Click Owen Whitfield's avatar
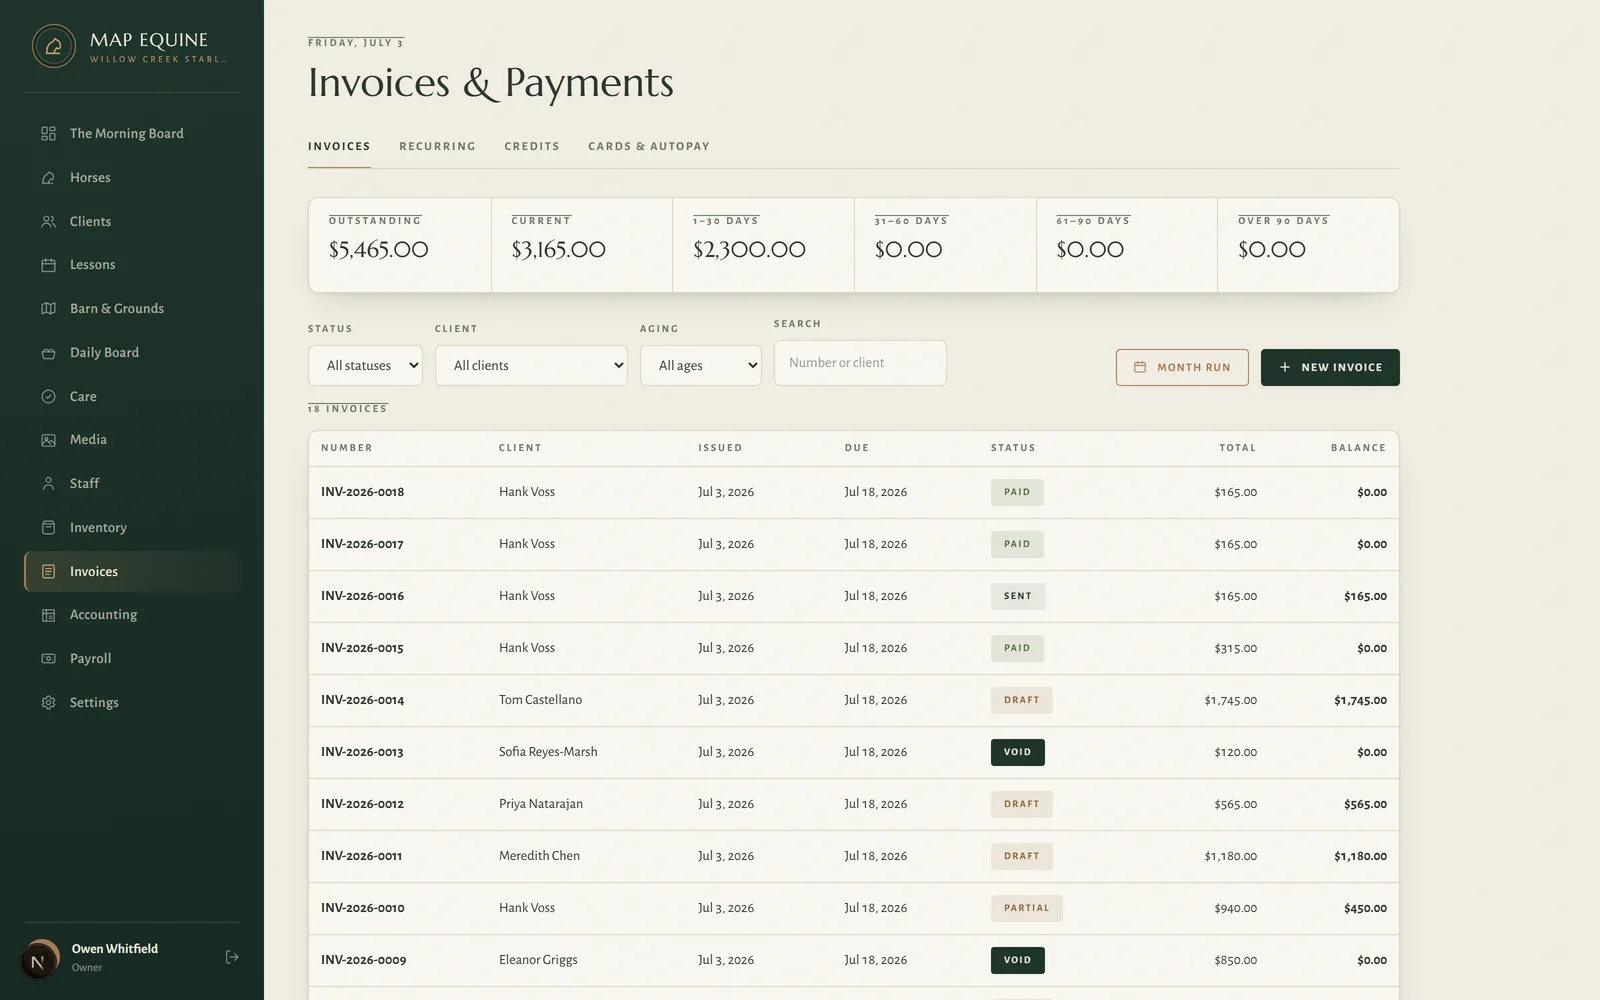 click(40, 960)
